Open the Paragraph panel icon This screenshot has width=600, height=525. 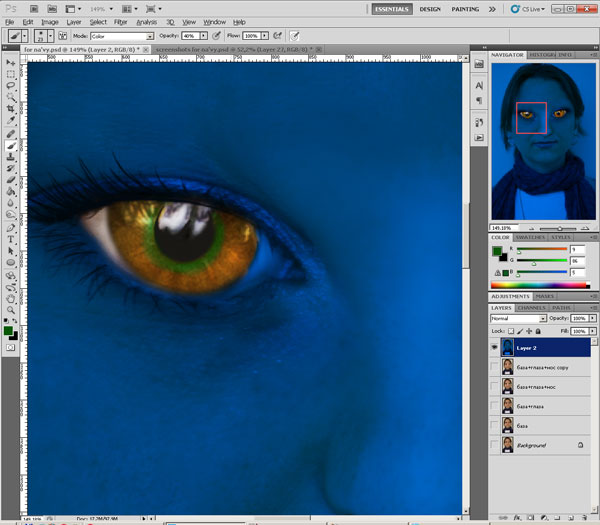pyautogui.click(x=479, y=101)
